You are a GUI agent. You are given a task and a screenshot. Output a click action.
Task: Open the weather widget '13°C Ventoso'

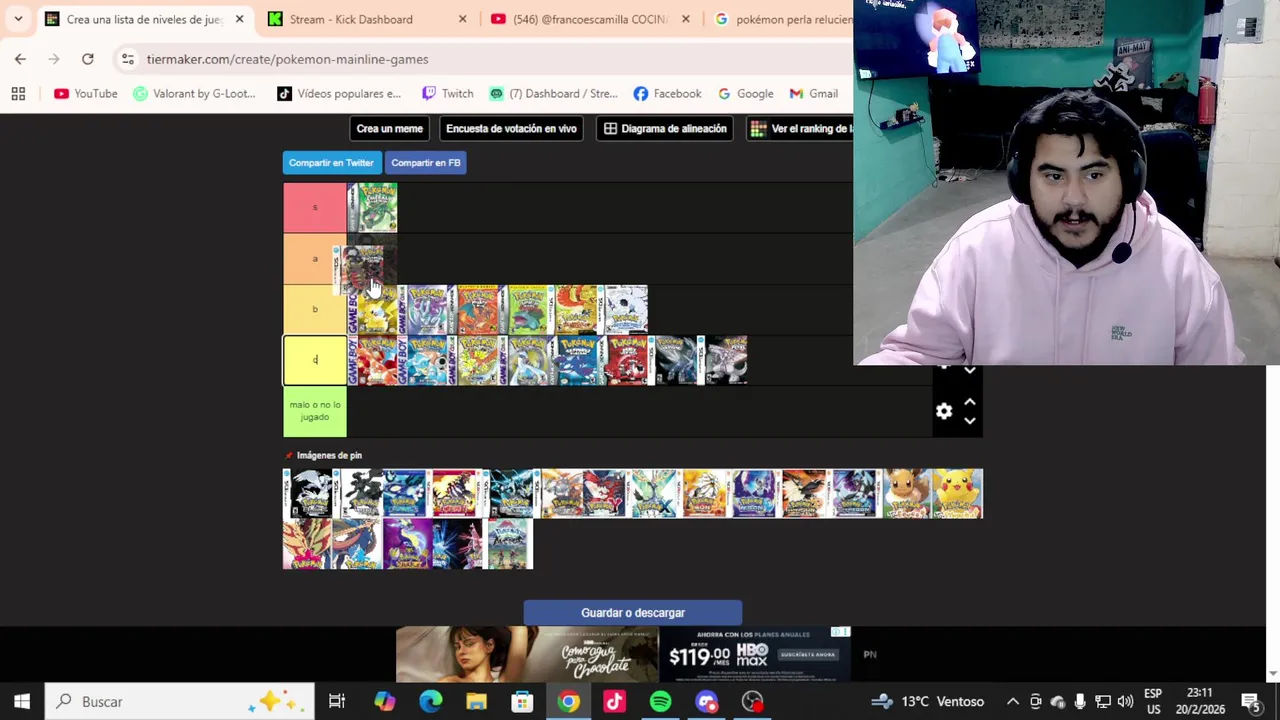(x=928, y=702)
